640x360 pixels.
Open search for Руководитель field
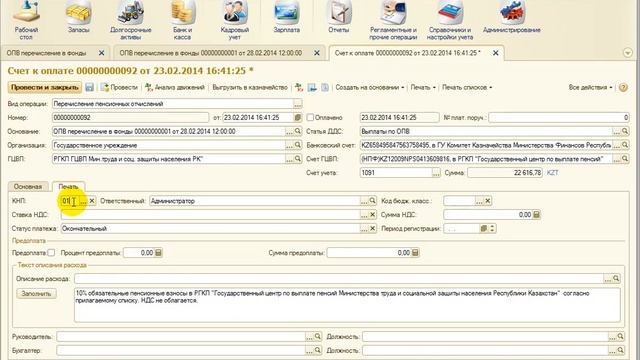pos(318,337)
